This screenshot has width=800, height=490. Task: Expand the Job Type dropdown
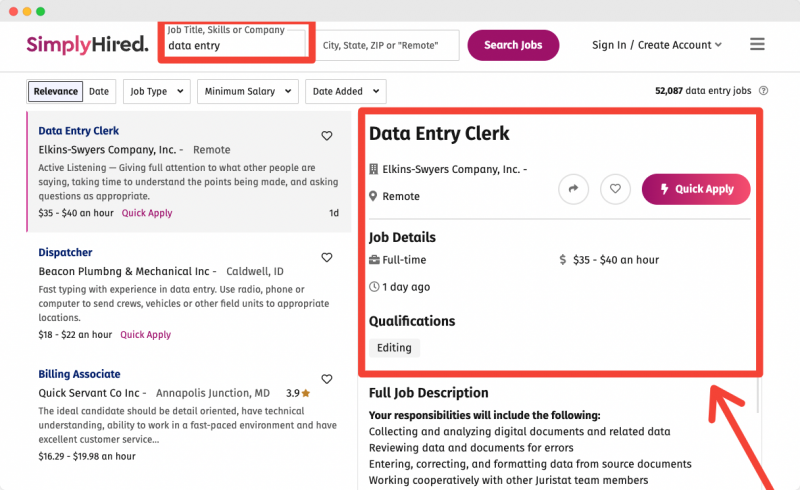point(157,91)
